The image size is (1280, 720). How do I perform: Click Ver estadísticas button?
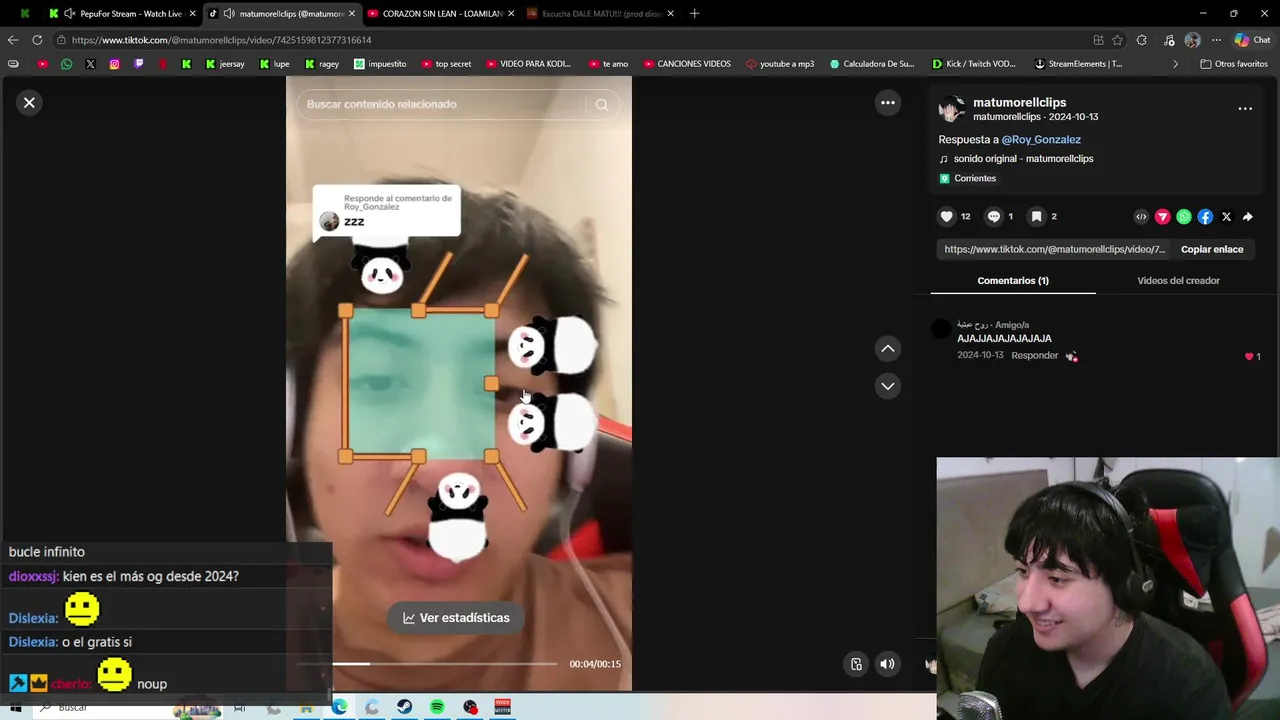[456, 618]
